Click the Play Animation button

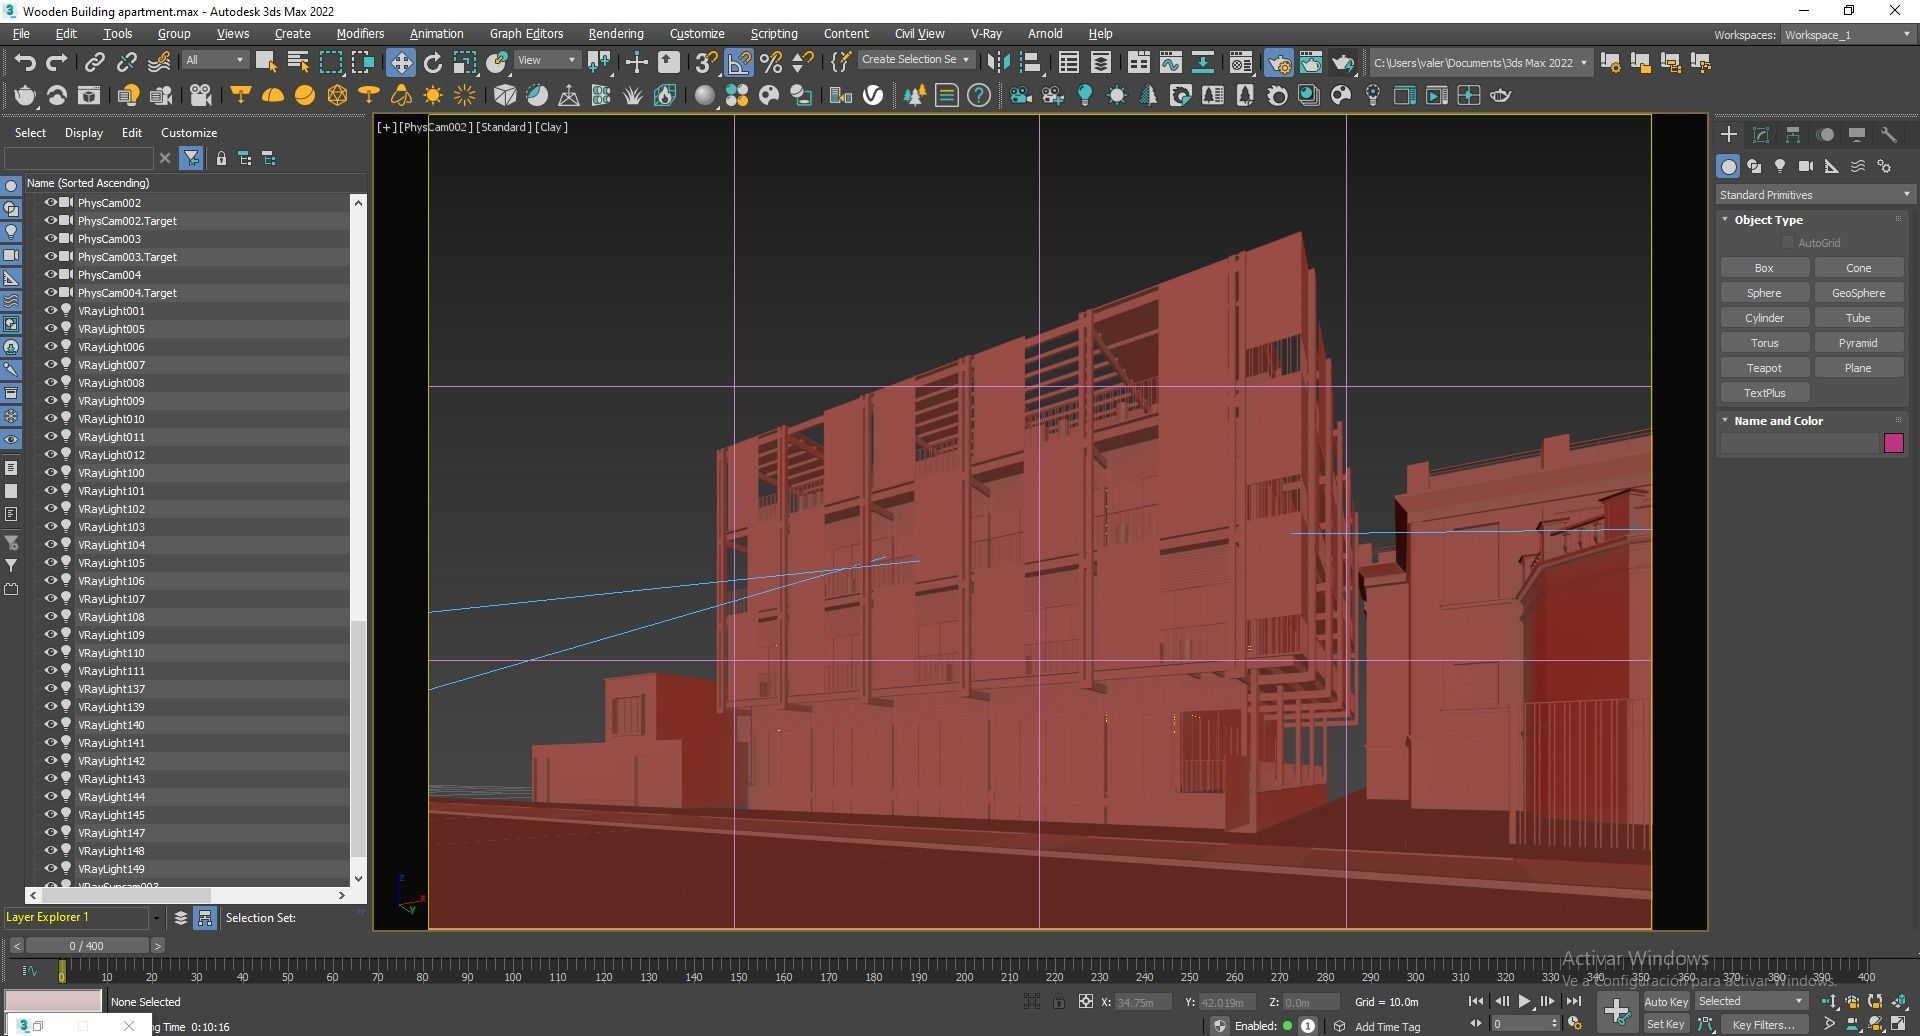tap(1524, 1001)
